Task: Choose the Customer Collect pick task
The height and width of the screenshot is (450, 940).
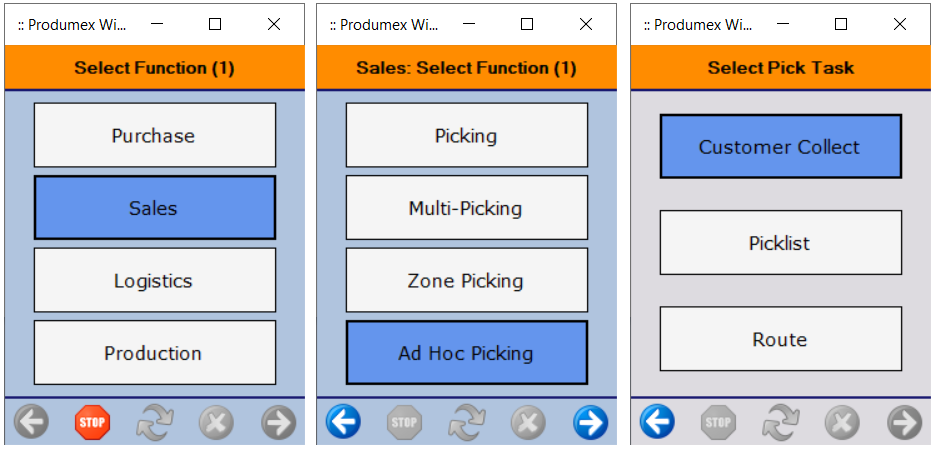Action: click(x=780, y=147)
